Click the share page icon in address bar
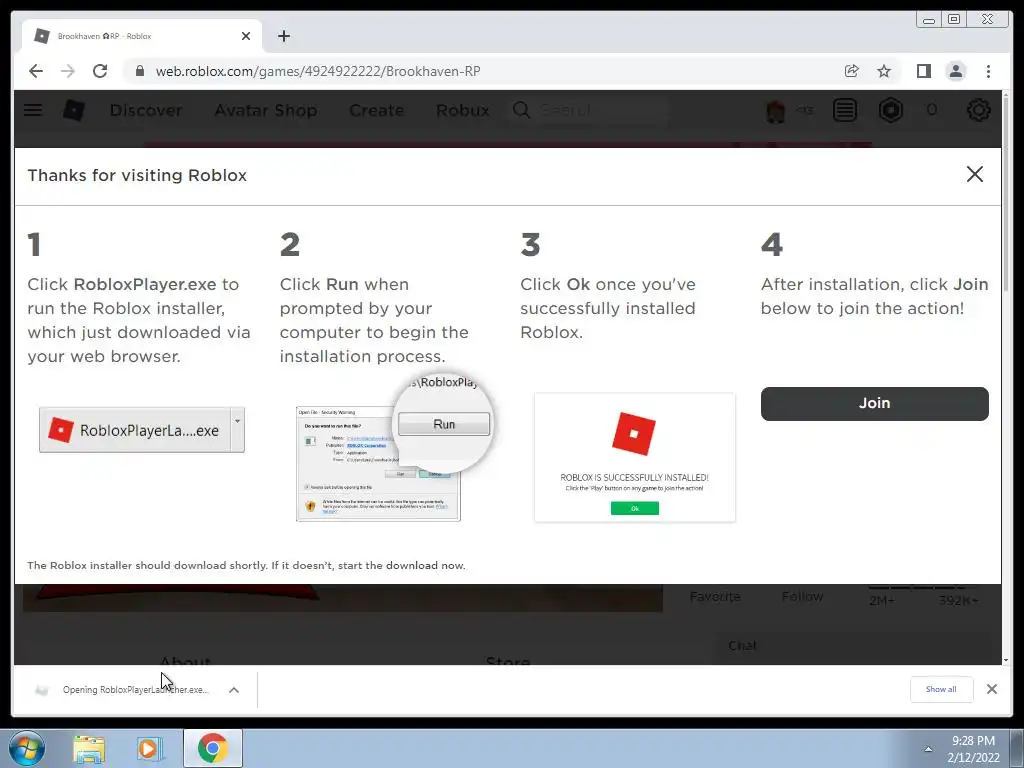Image resolution: width=1024 pixels, height=768 pixels. 852,71
